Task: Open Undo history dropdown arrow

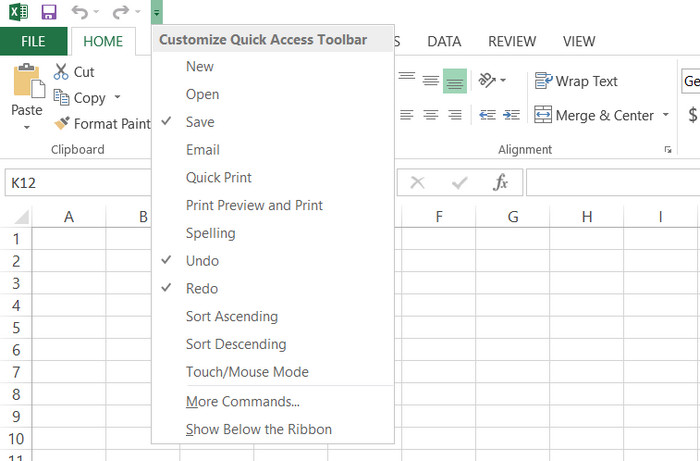Action: tap(96, 12)
